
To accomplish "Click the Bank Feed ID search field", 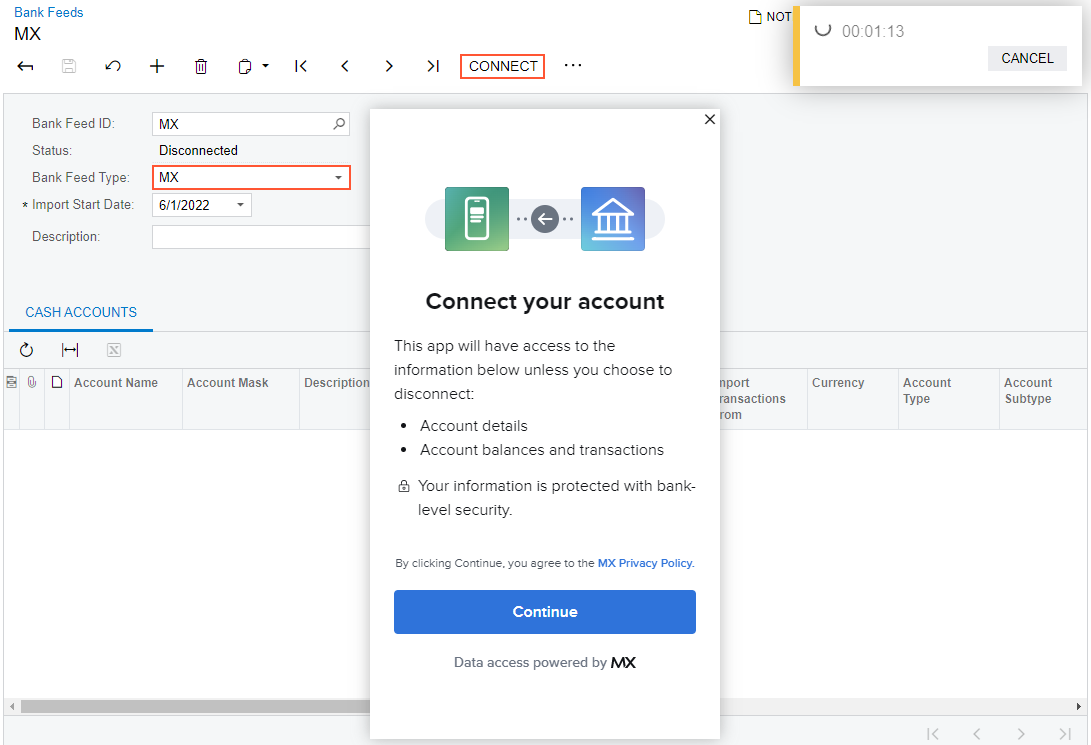I will [242, 124].
